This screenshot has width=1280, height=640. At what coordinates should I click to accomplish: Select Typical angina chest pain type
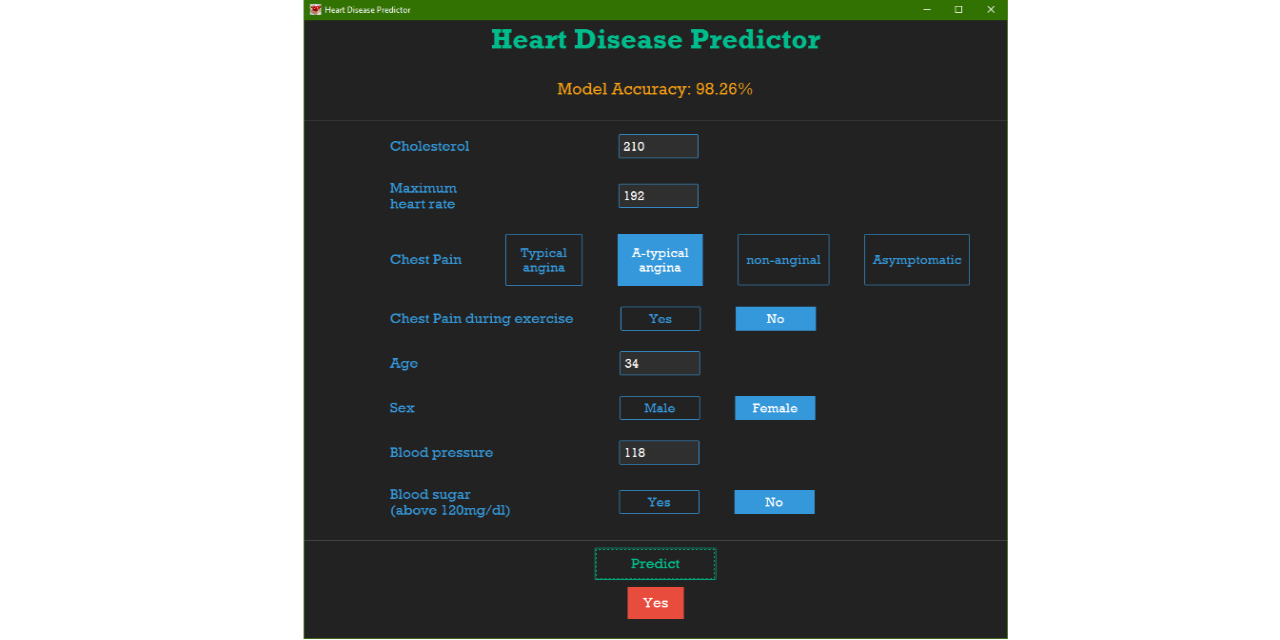click(x=543, y=259)
